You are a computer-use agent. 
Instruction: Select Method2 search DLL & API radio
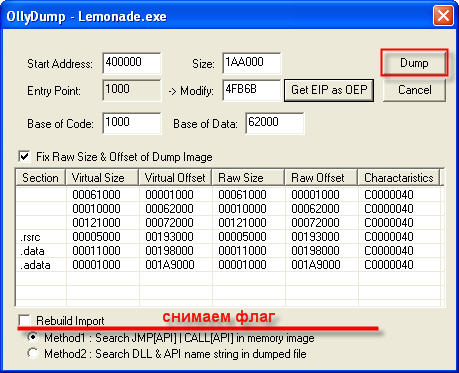[33, 353]
